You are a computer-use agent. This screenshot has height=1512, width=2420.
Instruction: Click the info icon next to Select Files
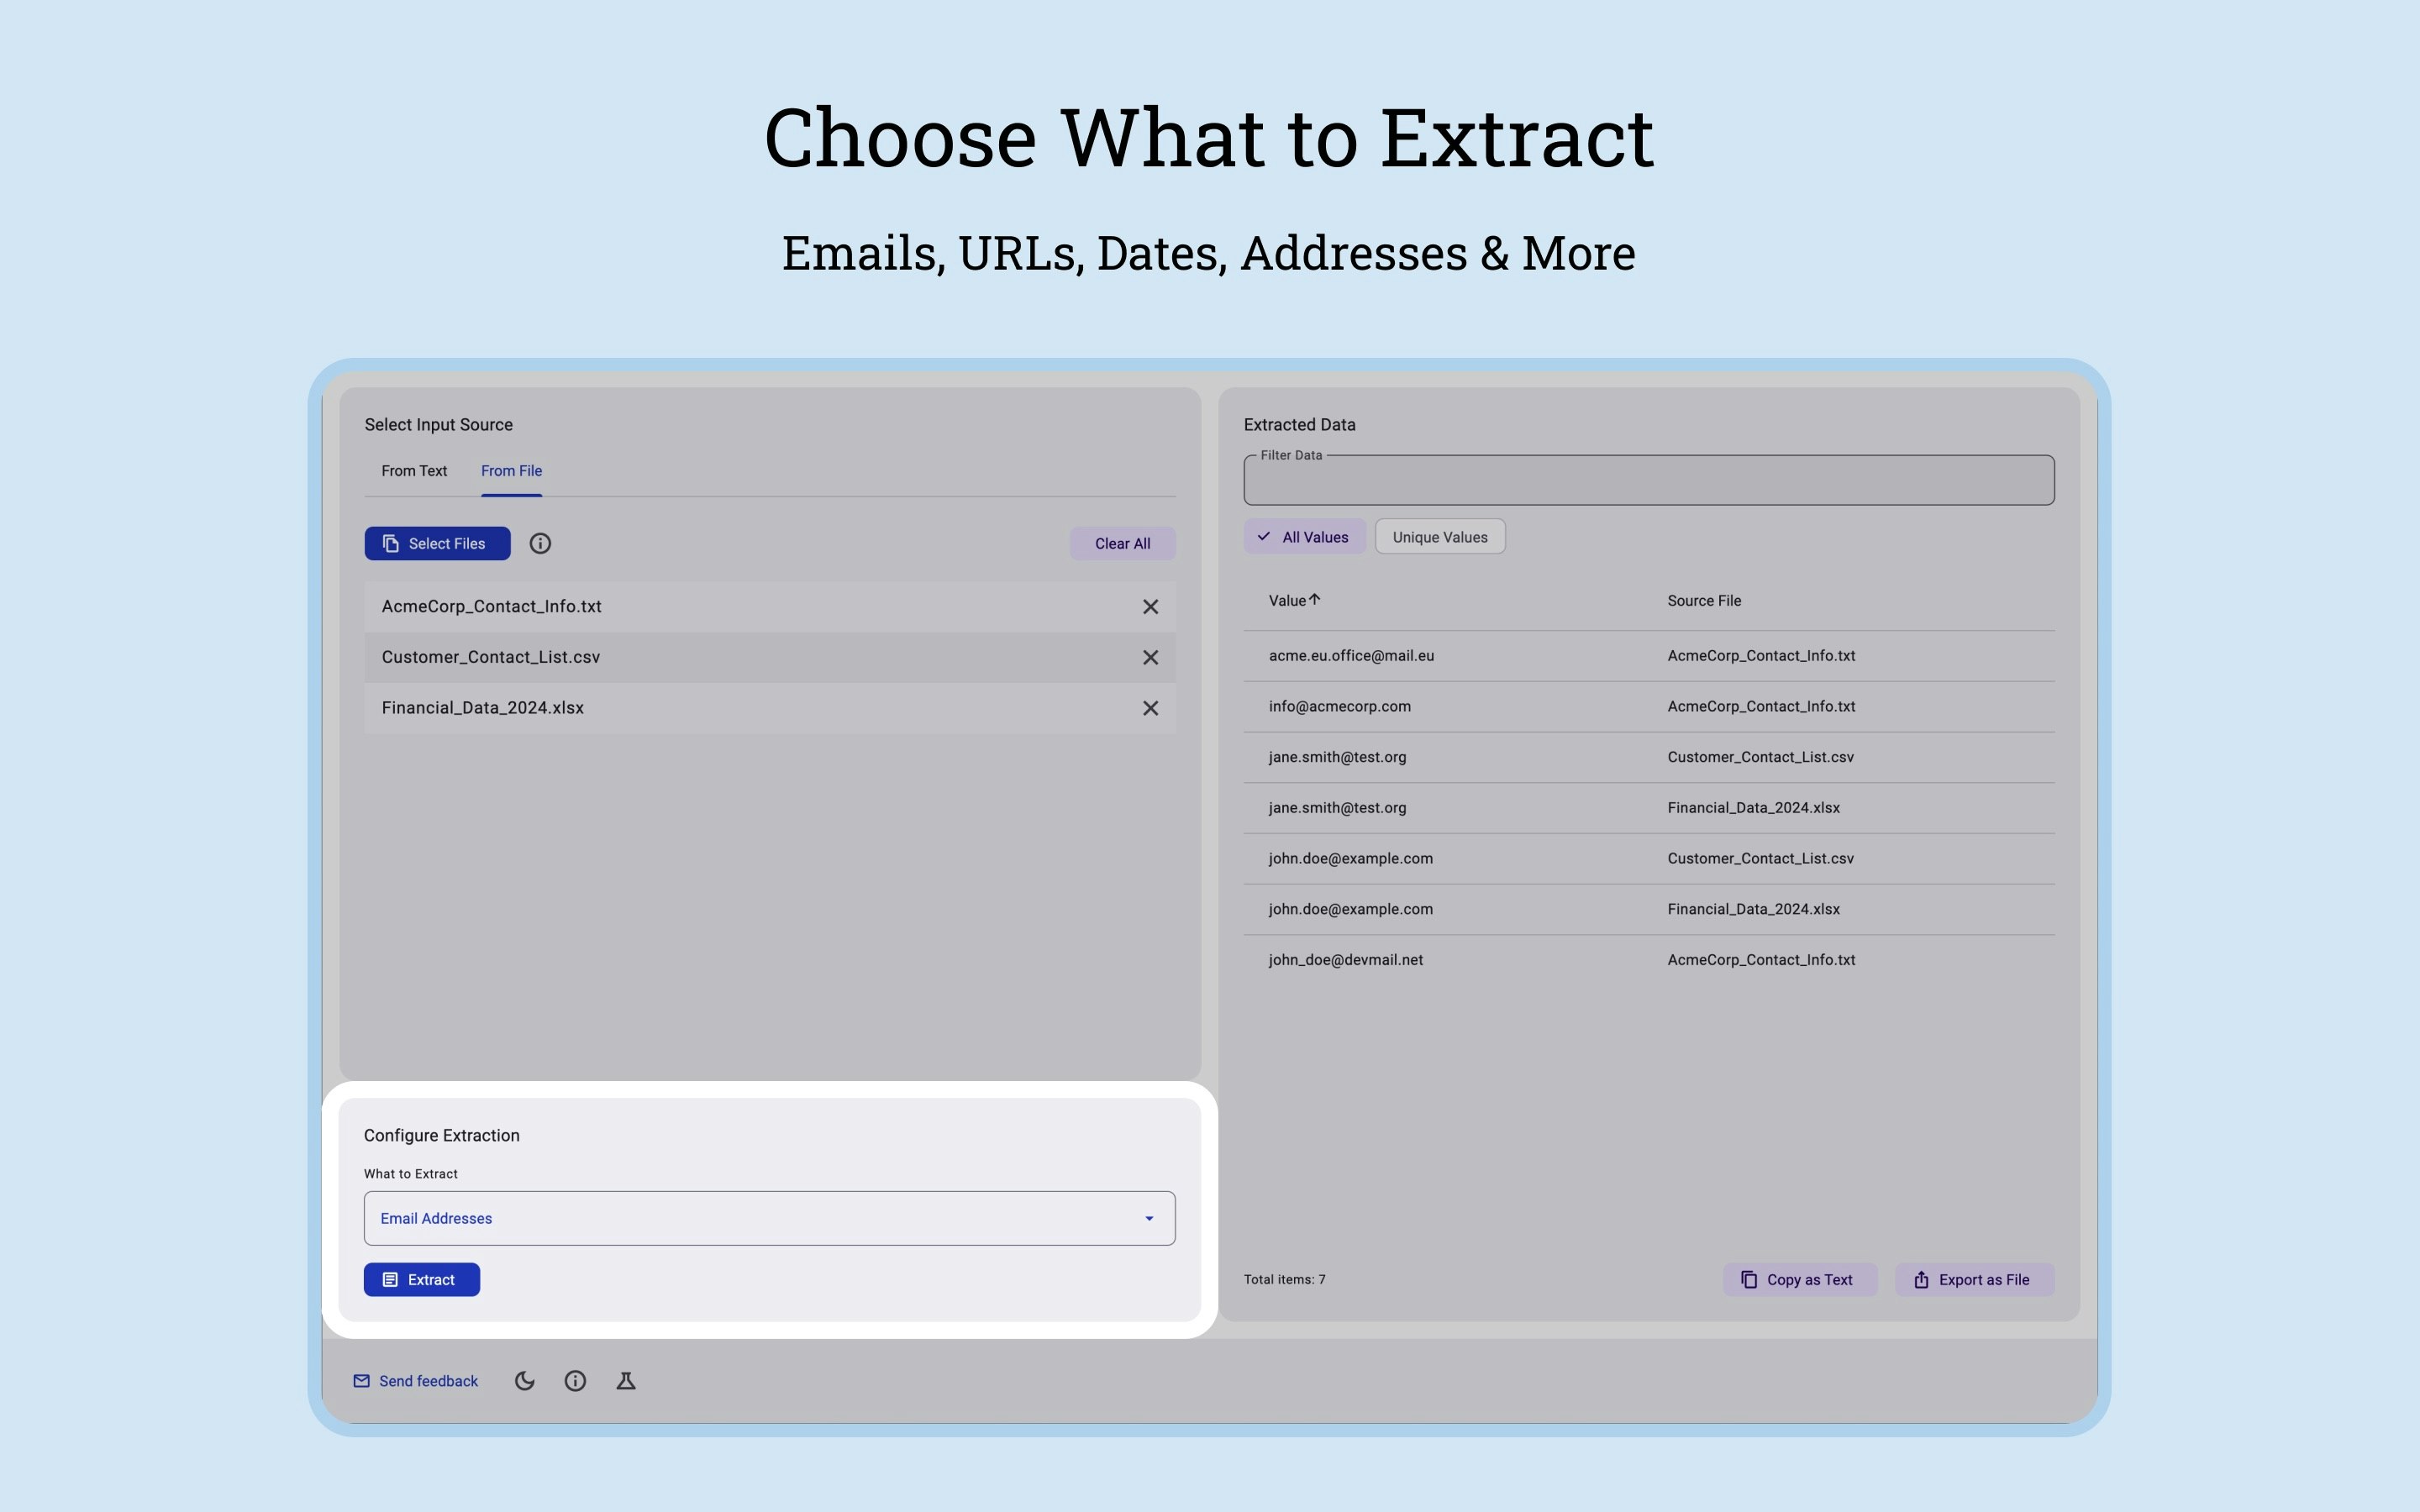coord(541,543)
